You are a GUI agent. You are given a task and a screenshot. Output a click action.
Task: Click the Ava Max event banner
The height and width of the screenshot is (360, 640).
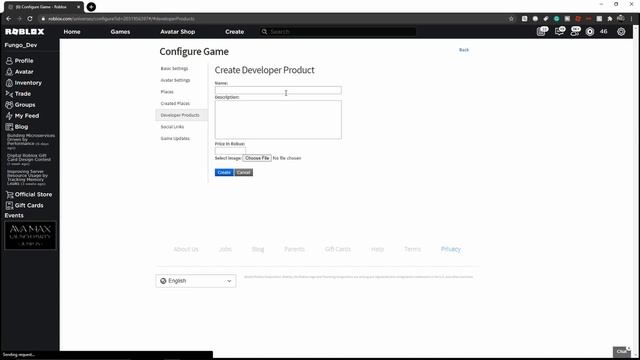pyautogui.click(x=30, y=235)
